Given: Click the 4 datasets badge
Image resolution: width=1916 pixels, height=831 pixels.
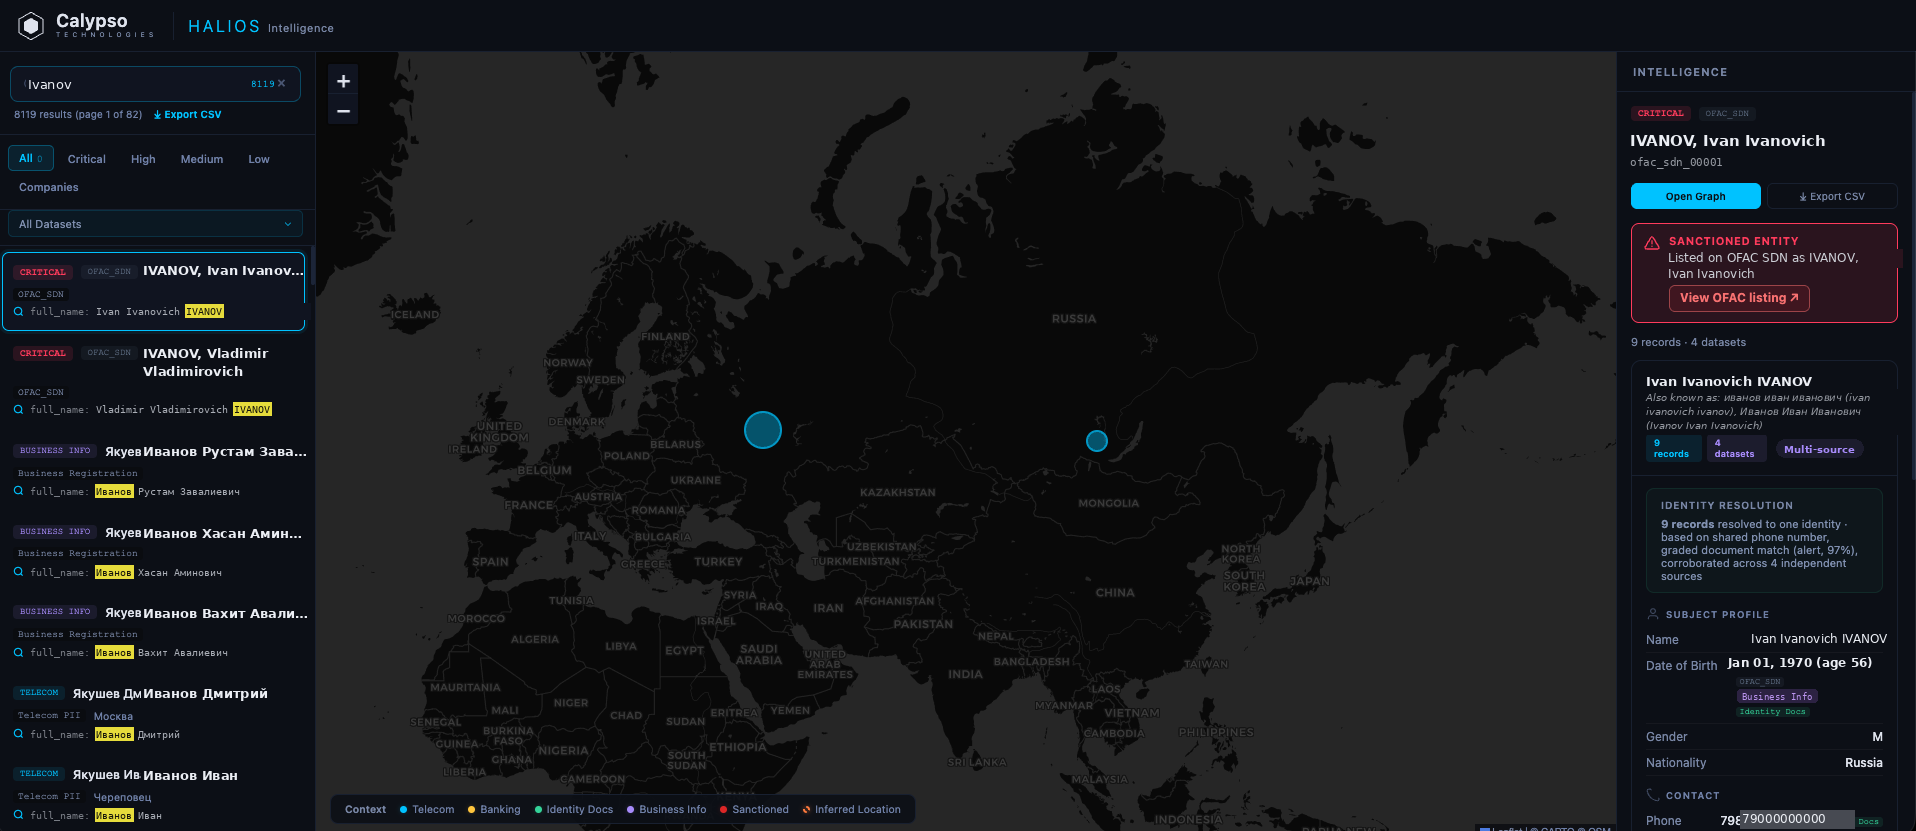Looking at the screenshot, I should (x=1735, y=448).
